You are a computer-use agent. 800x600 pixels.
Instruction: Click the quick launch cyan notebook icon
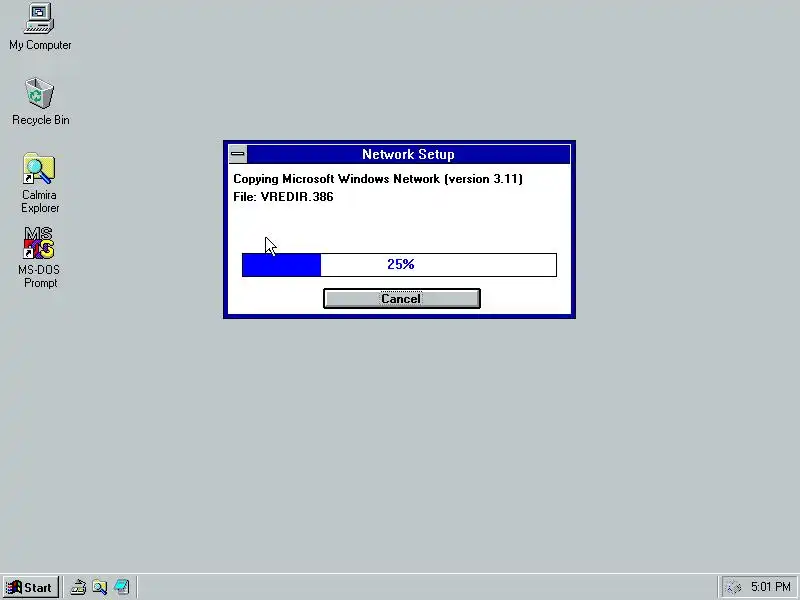tap(121, 588)
